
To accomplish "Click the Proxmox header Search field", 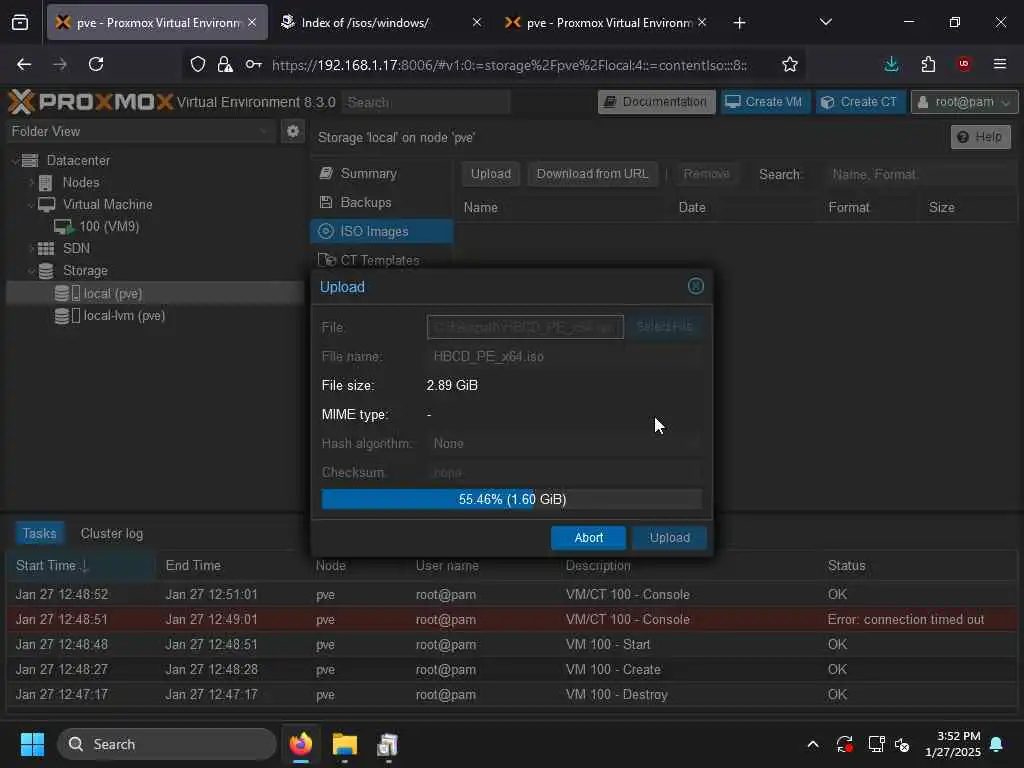I will [x=426, y=102].
